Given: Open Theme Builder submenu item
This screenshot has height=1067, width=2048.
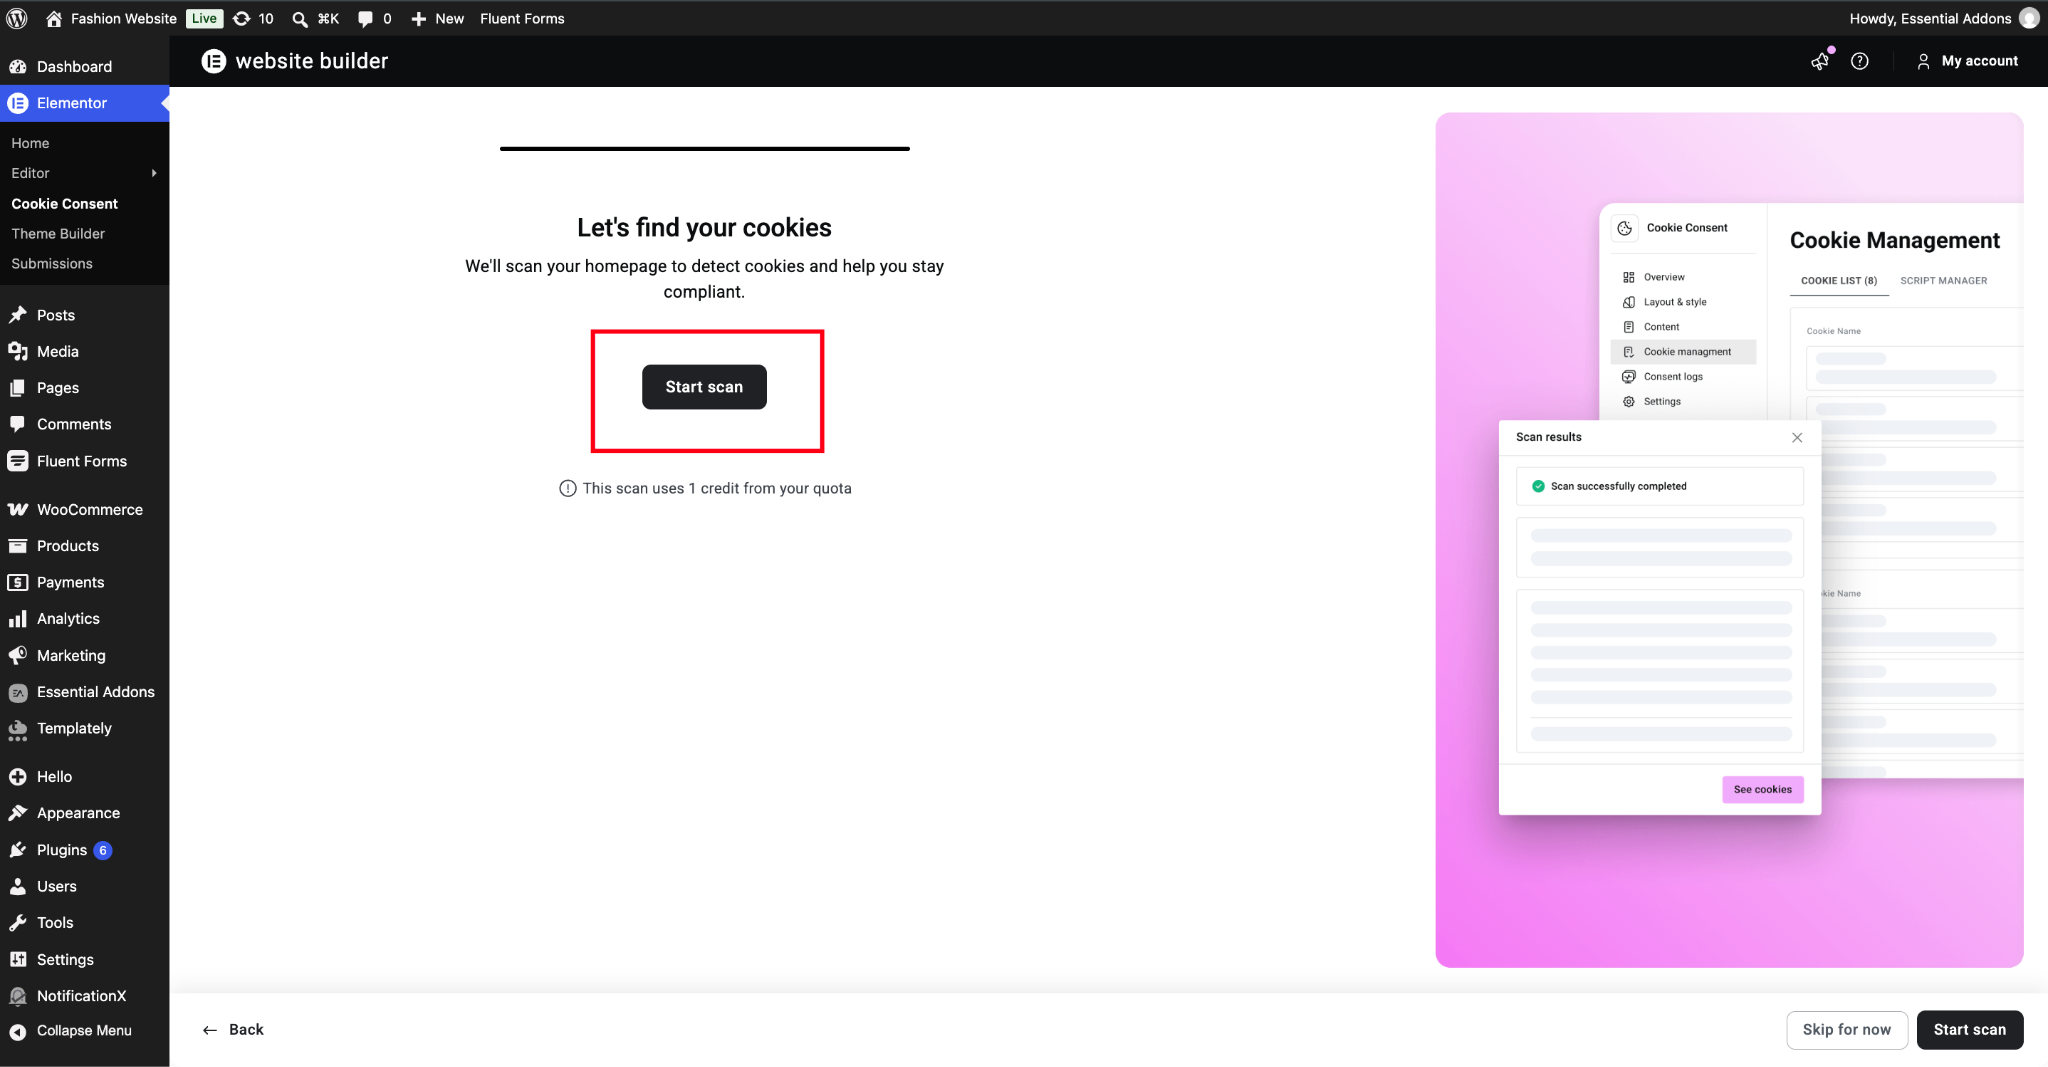Looking at the screenshot, I should point(58,233).
